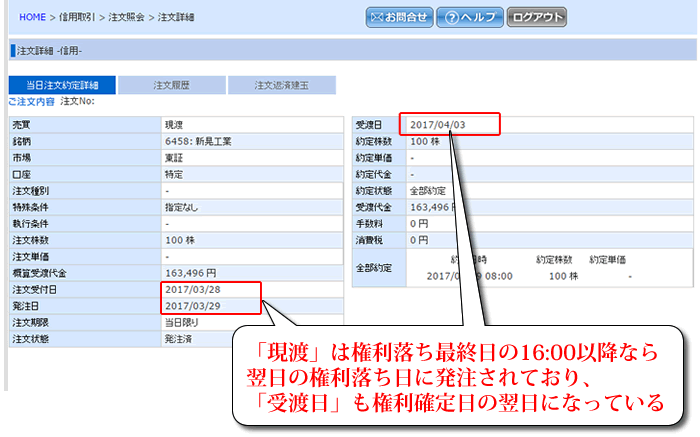Select the 当日注文約定詳細 tab
This screenshot has width=700, height=437.
[61, 86]
